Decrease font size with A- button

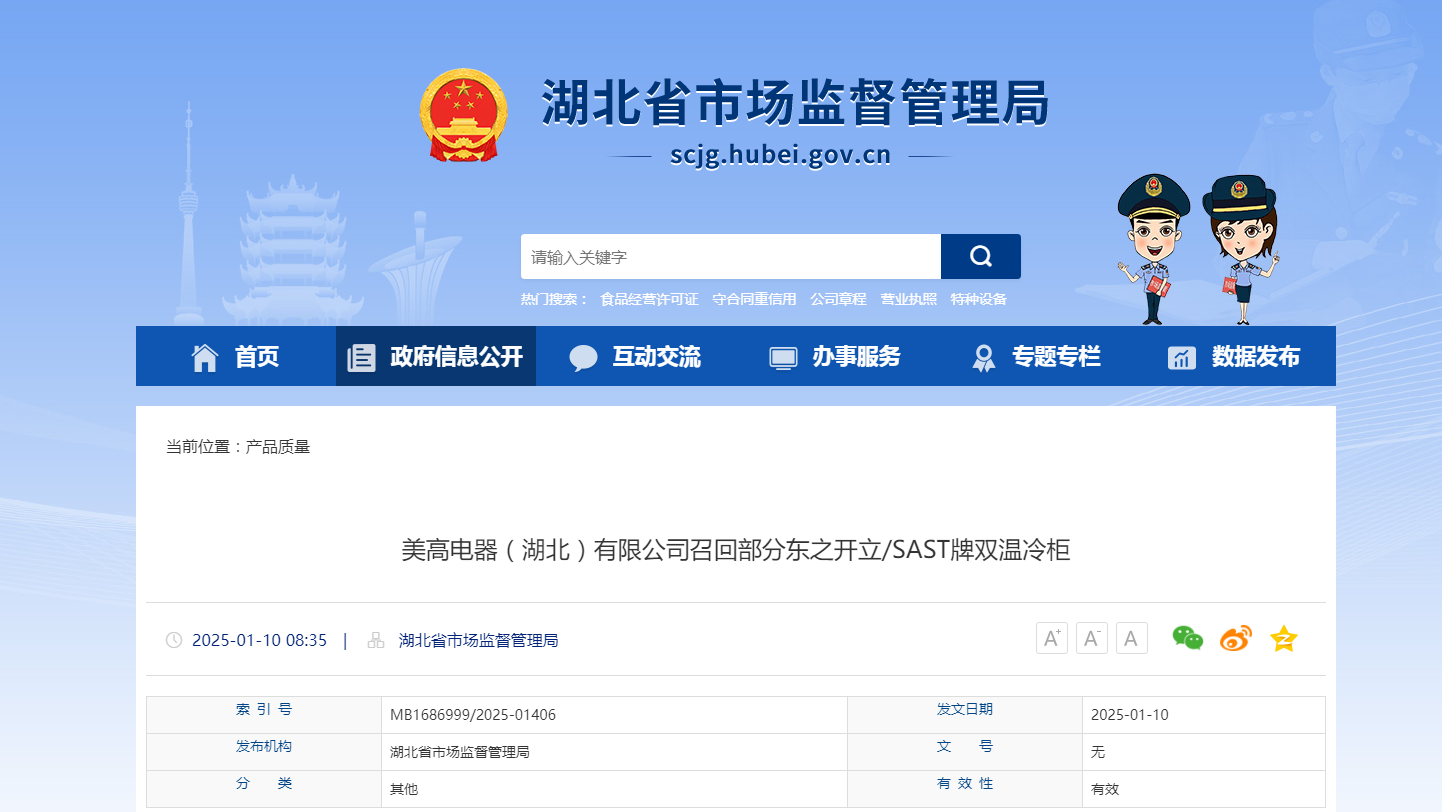click(x=1091, y=638)
